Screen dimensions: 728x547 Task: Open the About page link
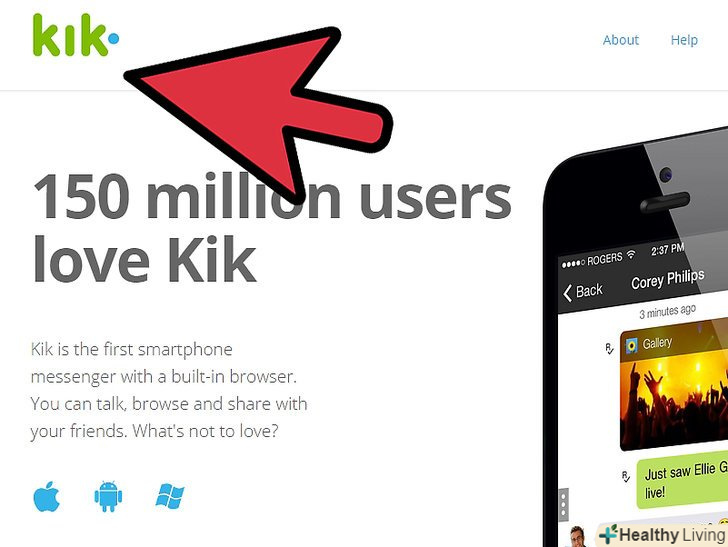[x=621, y=40]
